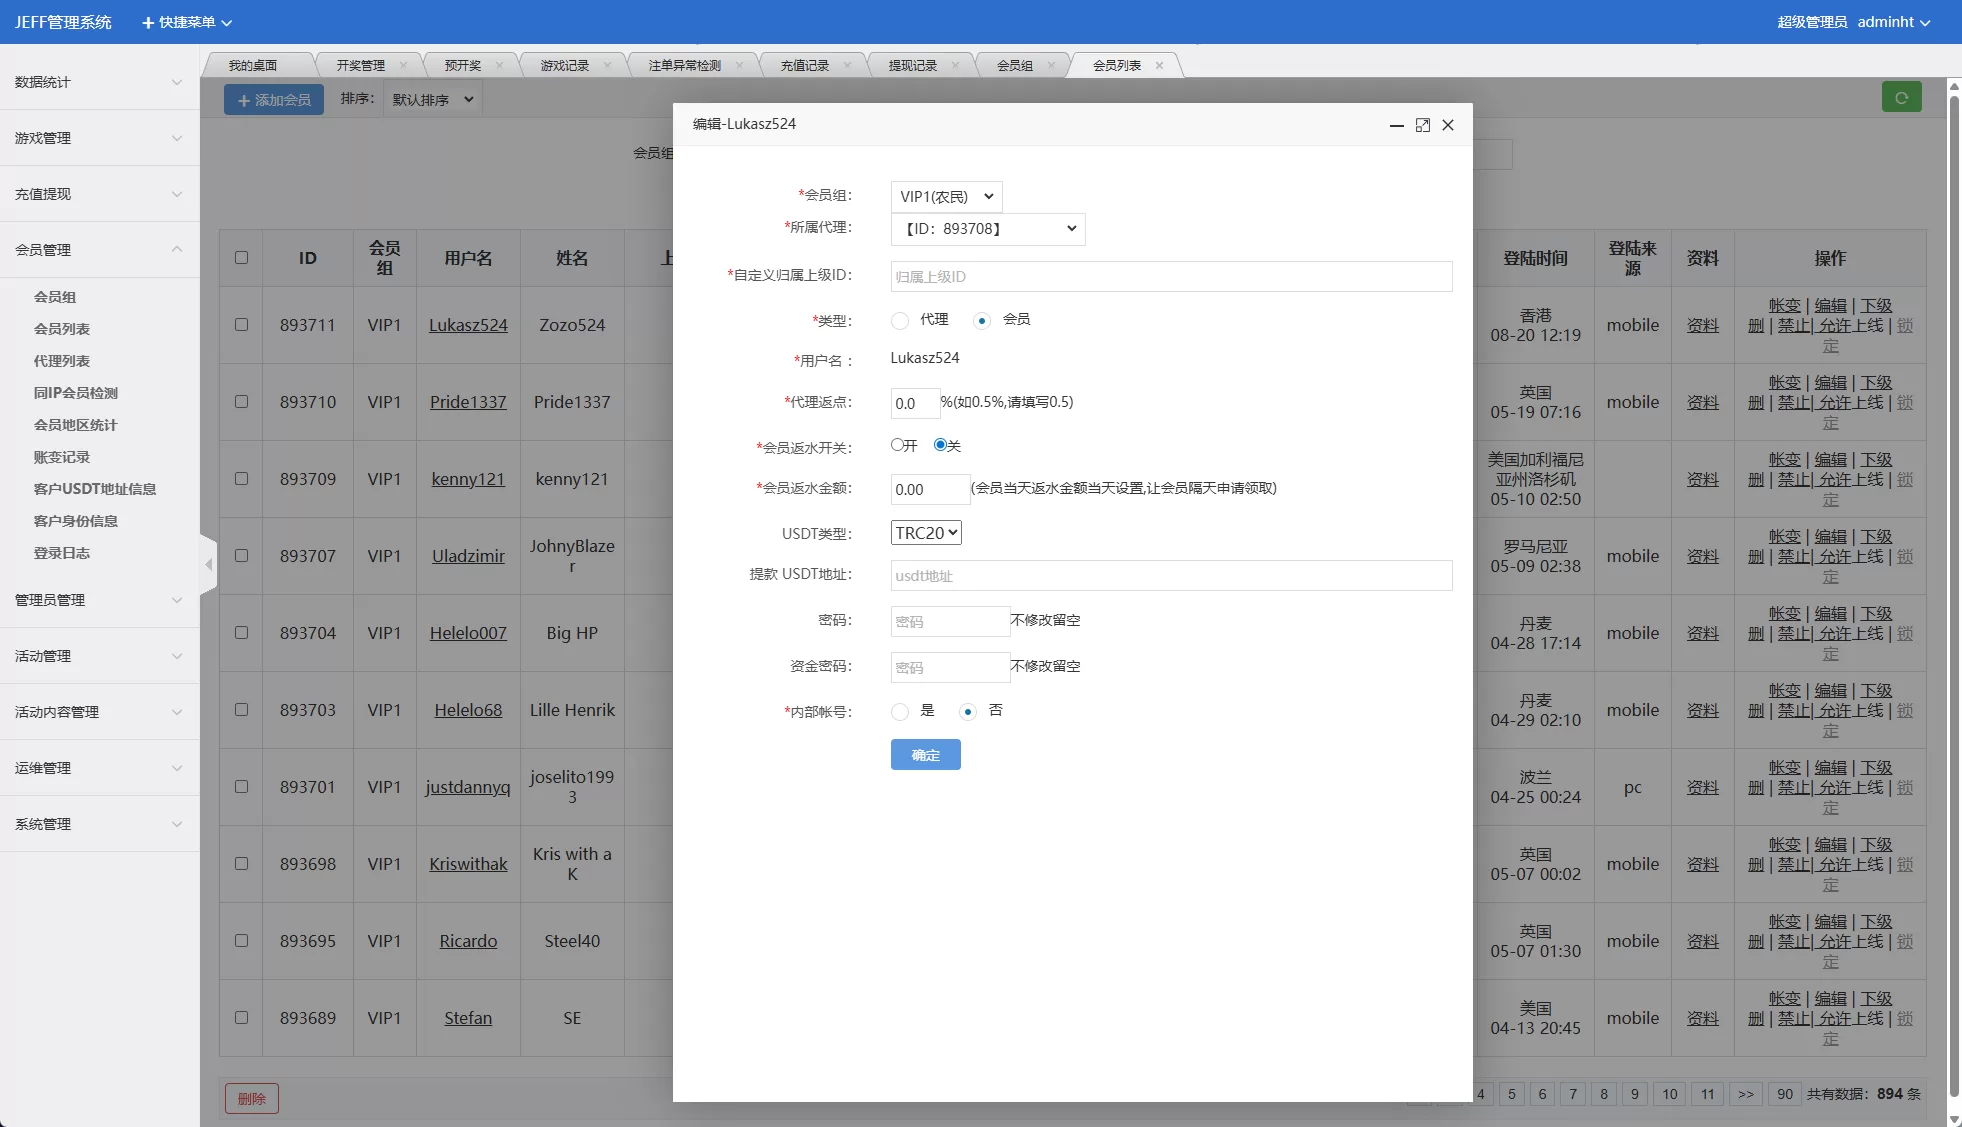The image size is (1962, 1127).
Task: Close the edit Lukasz524 dialog
Action: point(1447,125)
